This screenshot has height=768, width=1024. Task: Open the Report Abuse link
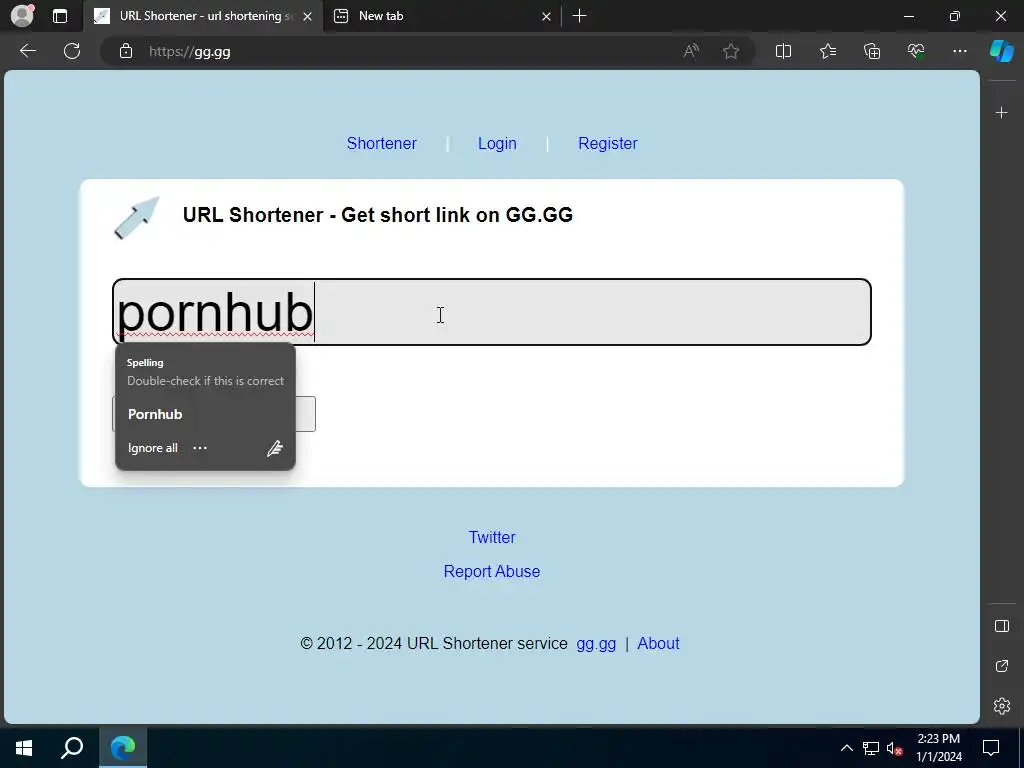[492, 571]
